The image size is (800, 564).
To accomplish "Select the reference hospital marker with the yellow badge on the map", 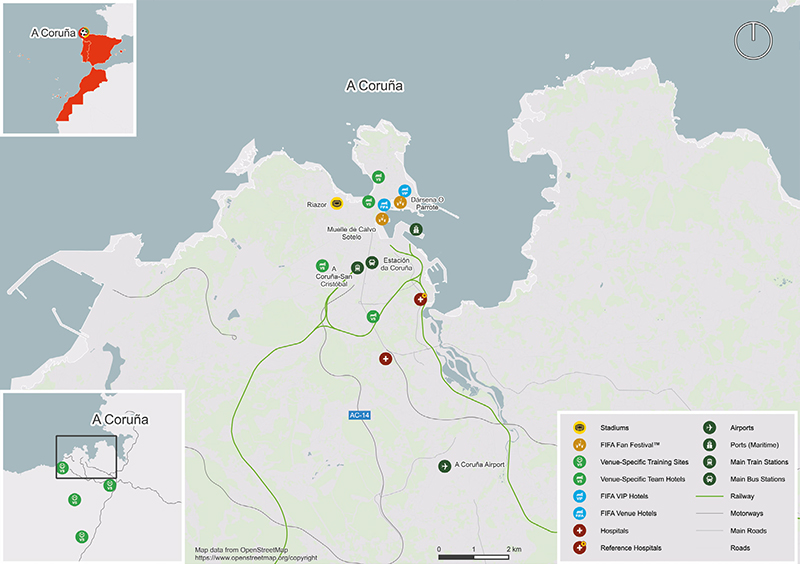I will click(420, 299).
